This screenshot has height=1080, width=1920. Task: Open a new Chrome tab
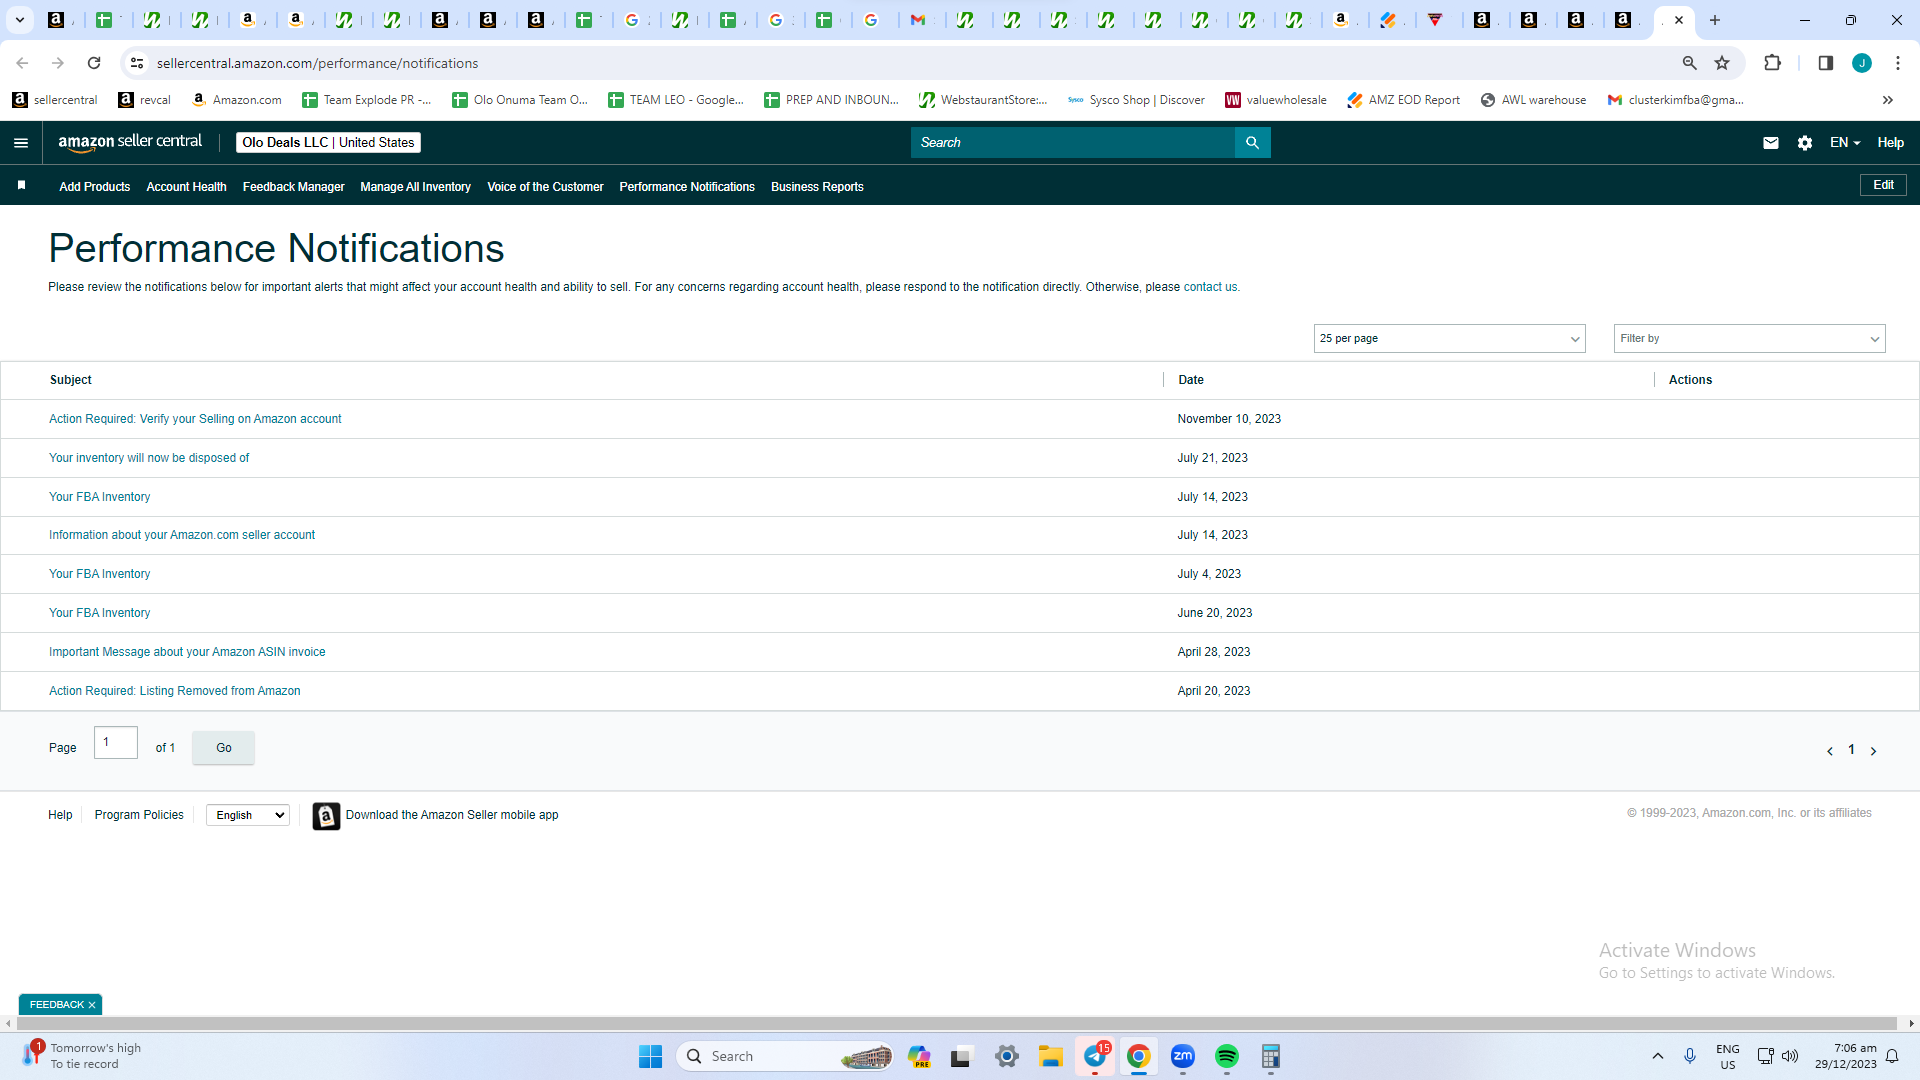[x=1715, y=20]
